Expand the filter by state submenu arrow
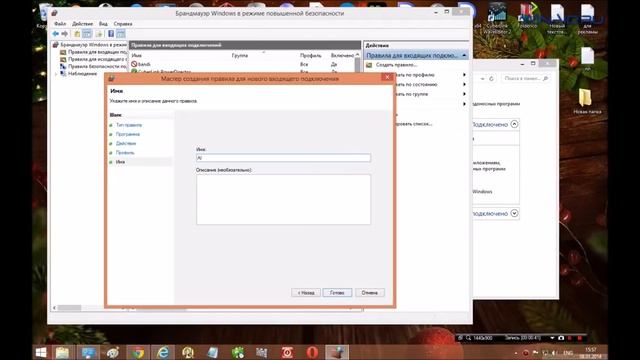The width and height of the screenshot is (640, 360). click(x=464, y=84)
